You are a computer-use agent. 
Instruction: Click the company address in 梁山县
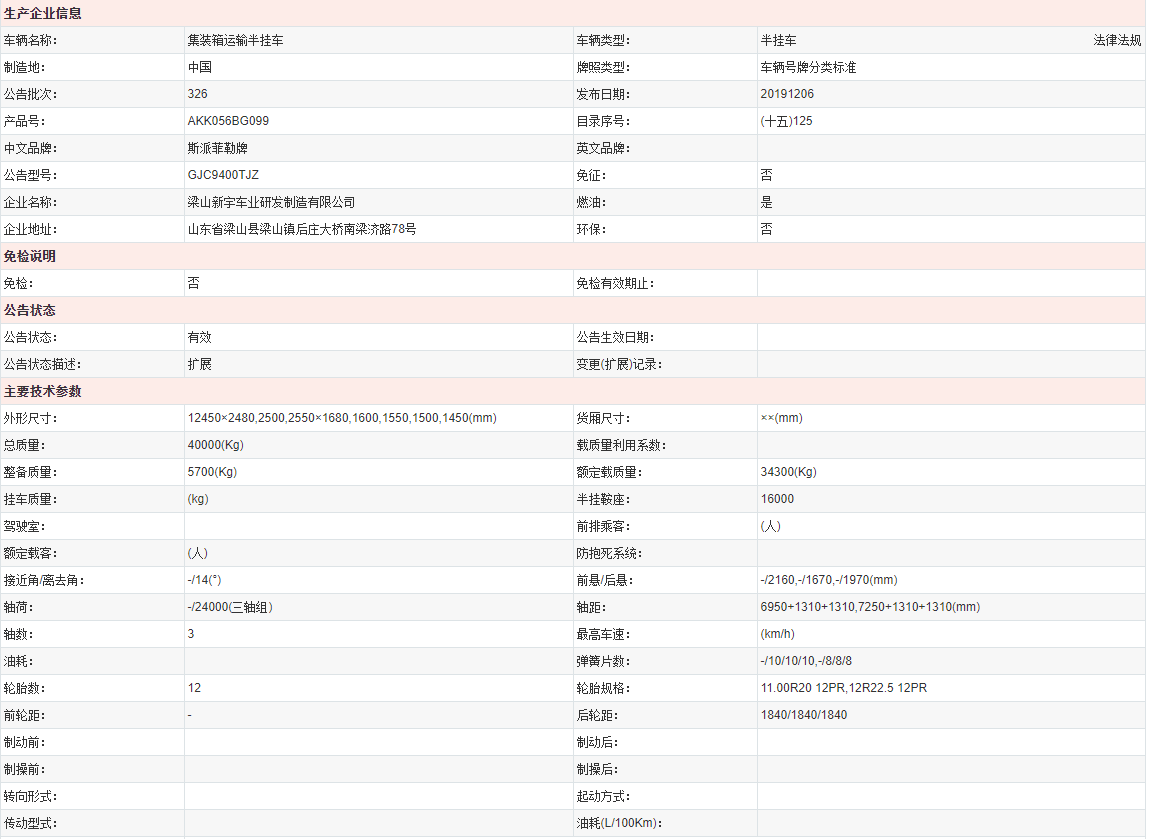pos(302,229)
